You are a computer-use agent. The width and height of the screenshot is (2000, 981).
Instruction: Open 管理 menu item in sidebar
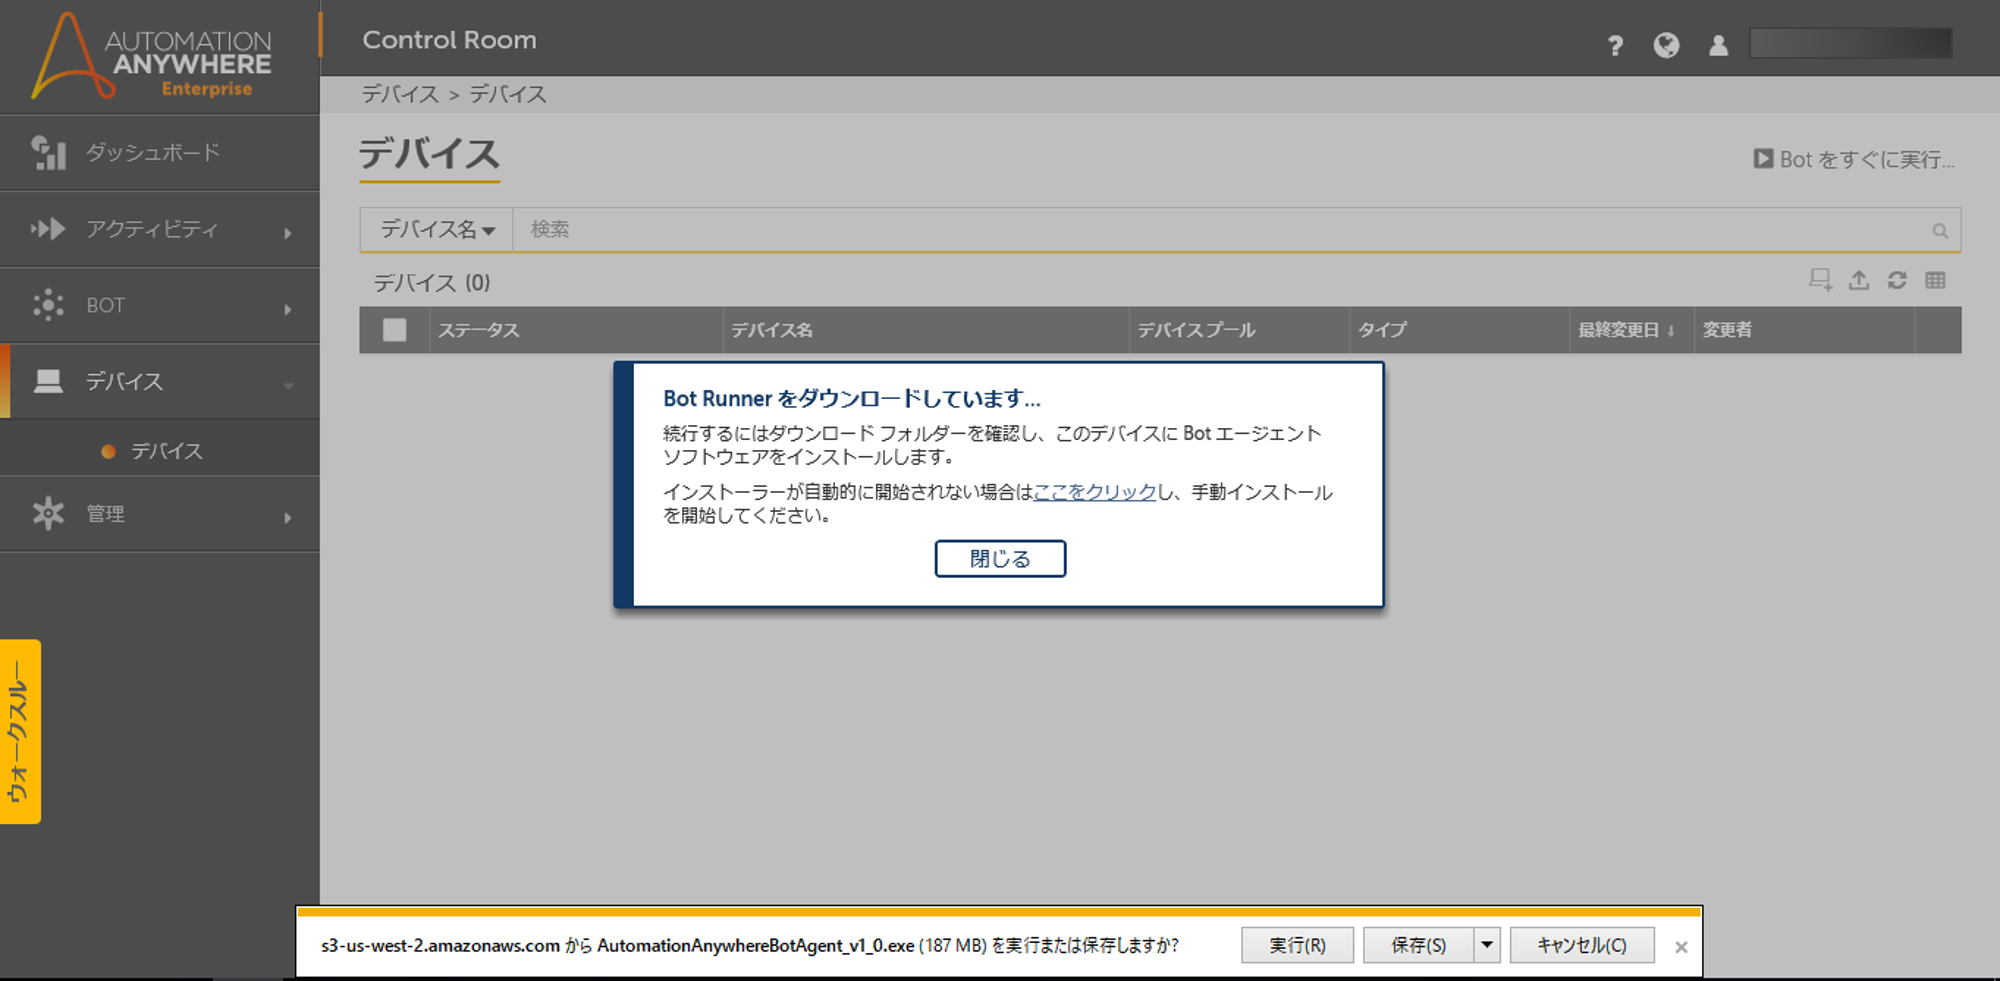pyautogui.click(x=105, y=514)
